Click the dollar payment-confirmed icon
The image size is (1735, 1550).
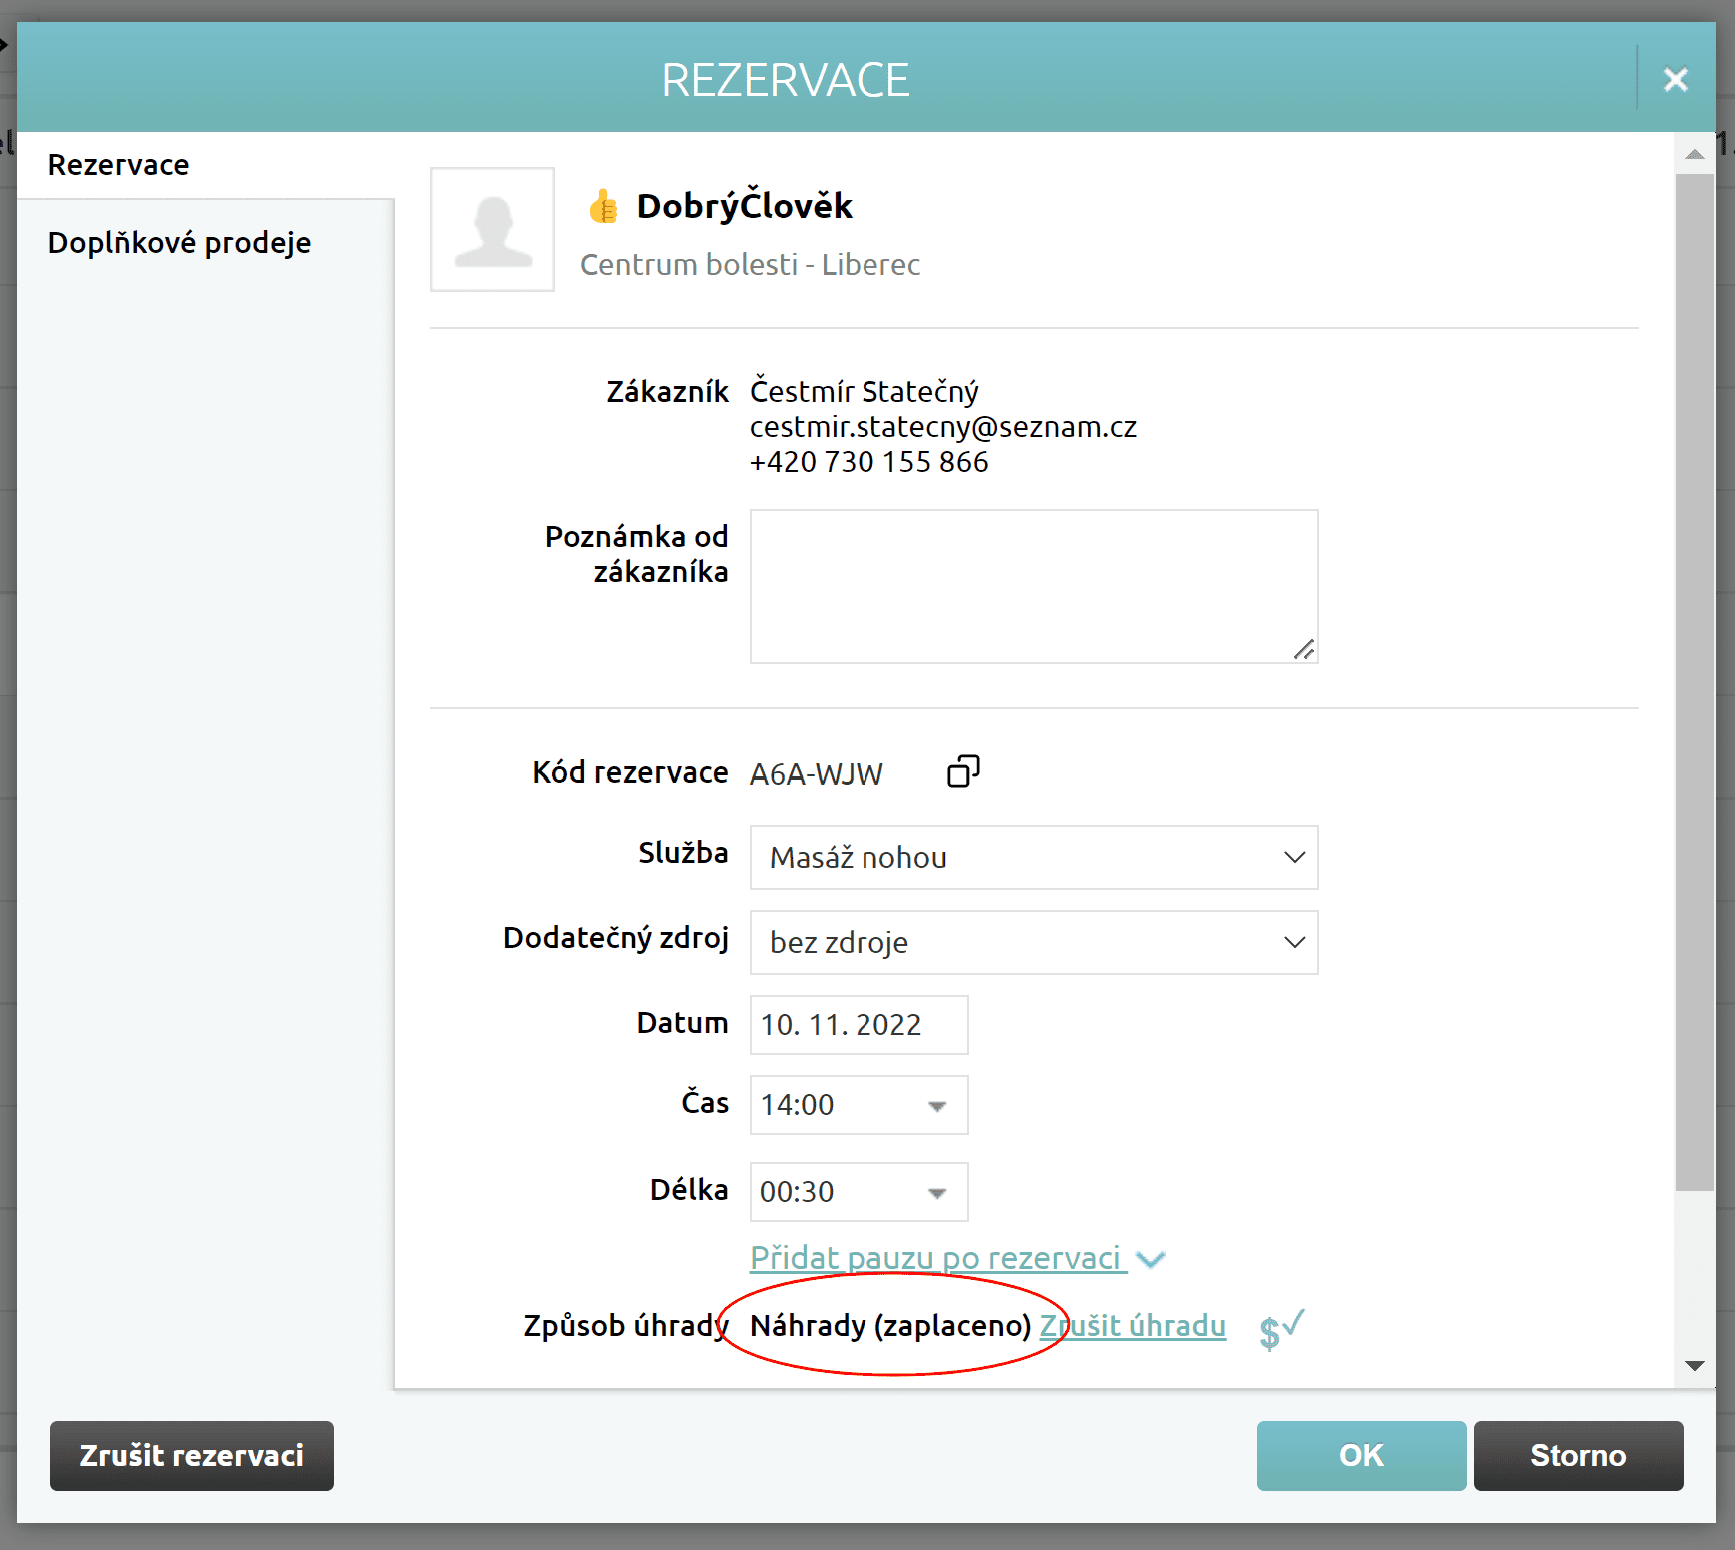[1279, 1326]
